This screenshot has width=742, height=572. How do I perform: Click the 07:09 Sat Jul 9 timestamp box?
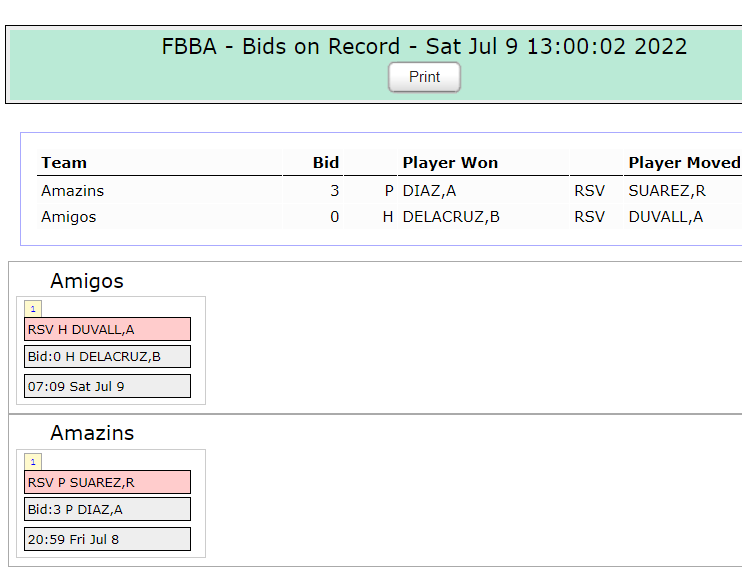[x=107, y=386]
